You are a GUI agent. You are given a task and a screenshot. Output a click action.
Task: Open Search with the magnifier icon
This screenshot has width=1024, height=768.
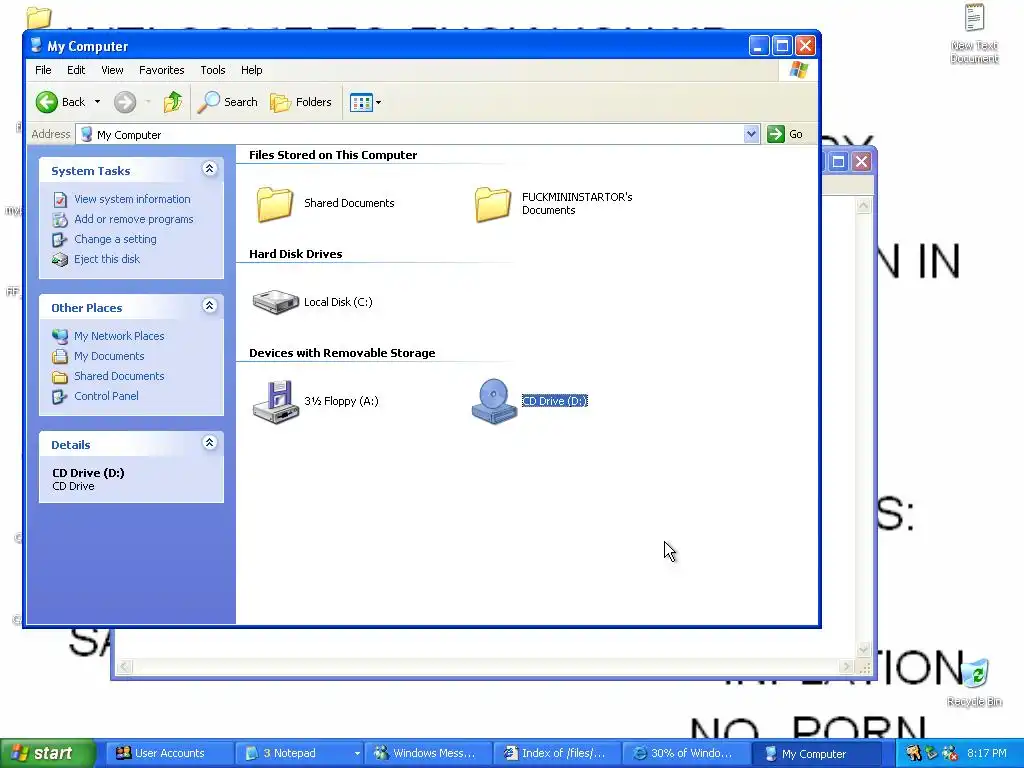(227, 102)
